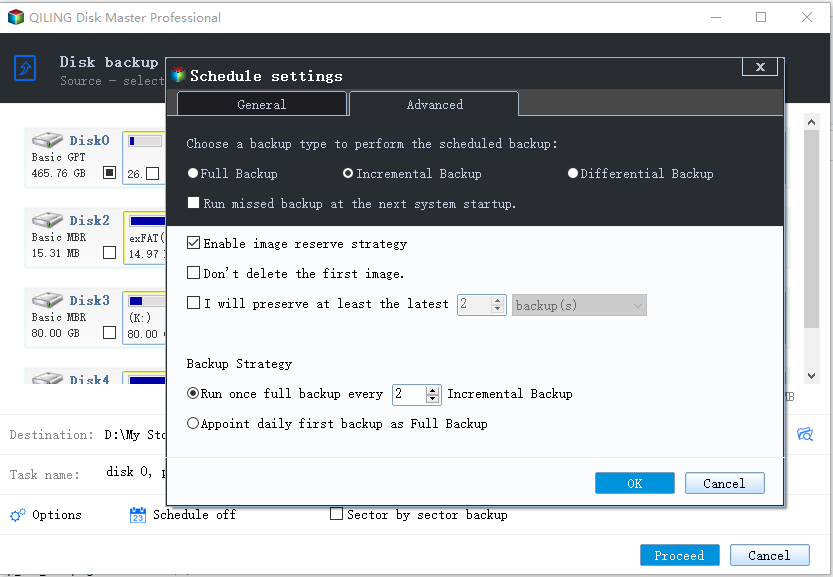Click the disk list scroll up arrow
Screen dimensions: 833x577
click(x=811, y=122)
